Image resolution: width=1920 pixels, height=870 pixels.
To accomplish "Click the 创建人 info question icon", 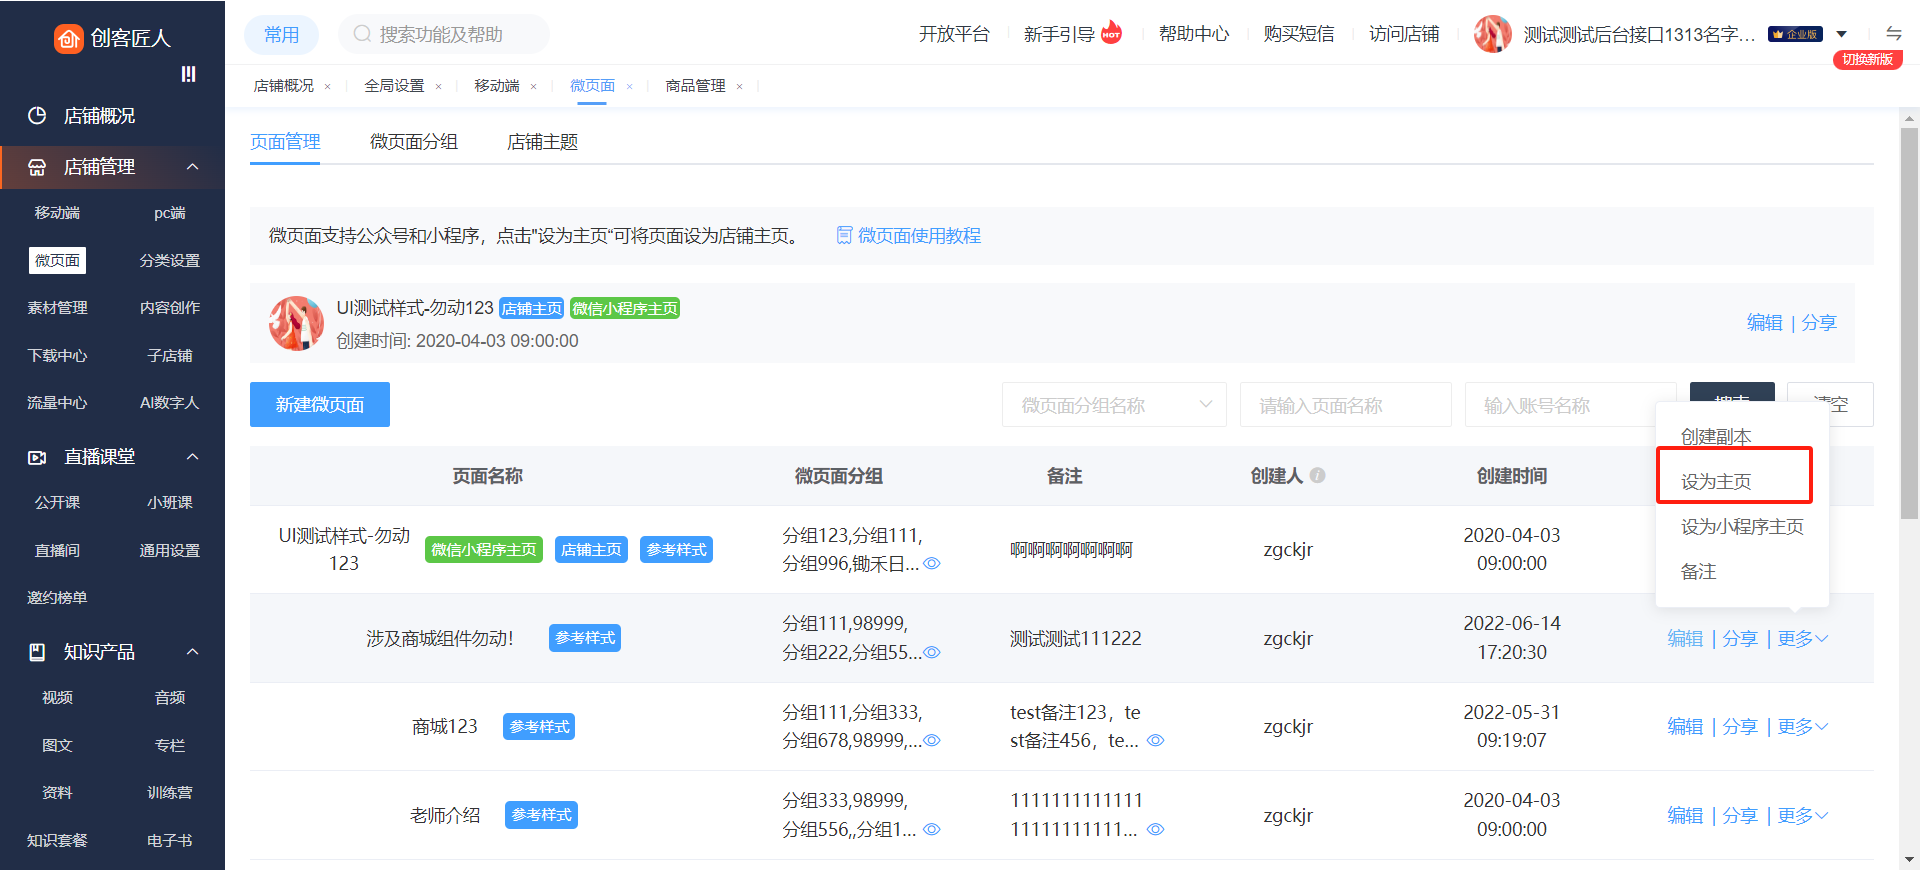I will 1318,476.
